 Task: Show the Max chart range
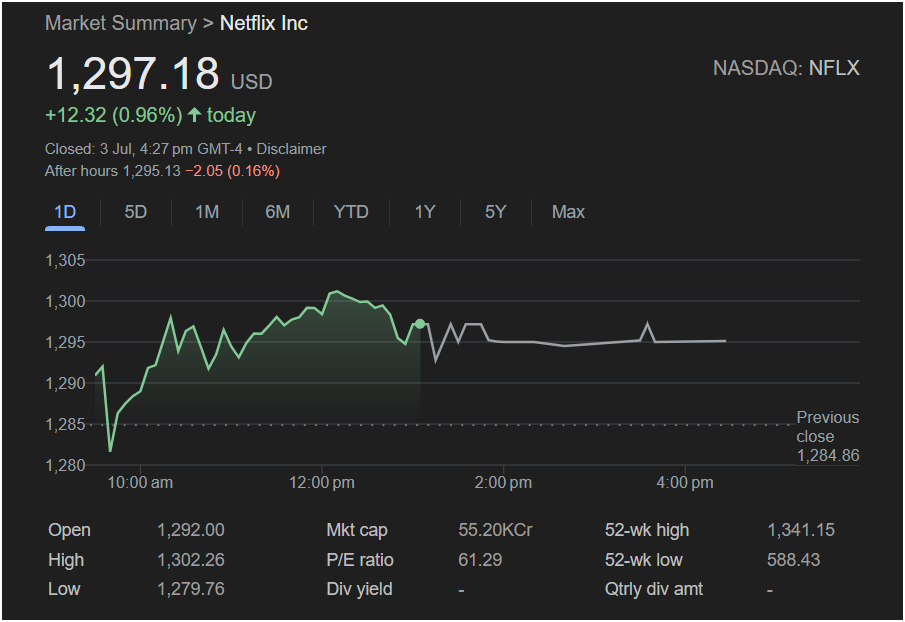click(x=568, y=212)
